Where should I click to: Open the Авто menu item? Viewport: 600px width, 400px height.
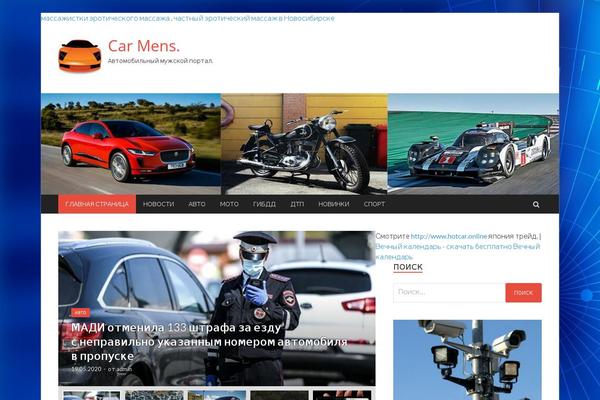point(197,204)
